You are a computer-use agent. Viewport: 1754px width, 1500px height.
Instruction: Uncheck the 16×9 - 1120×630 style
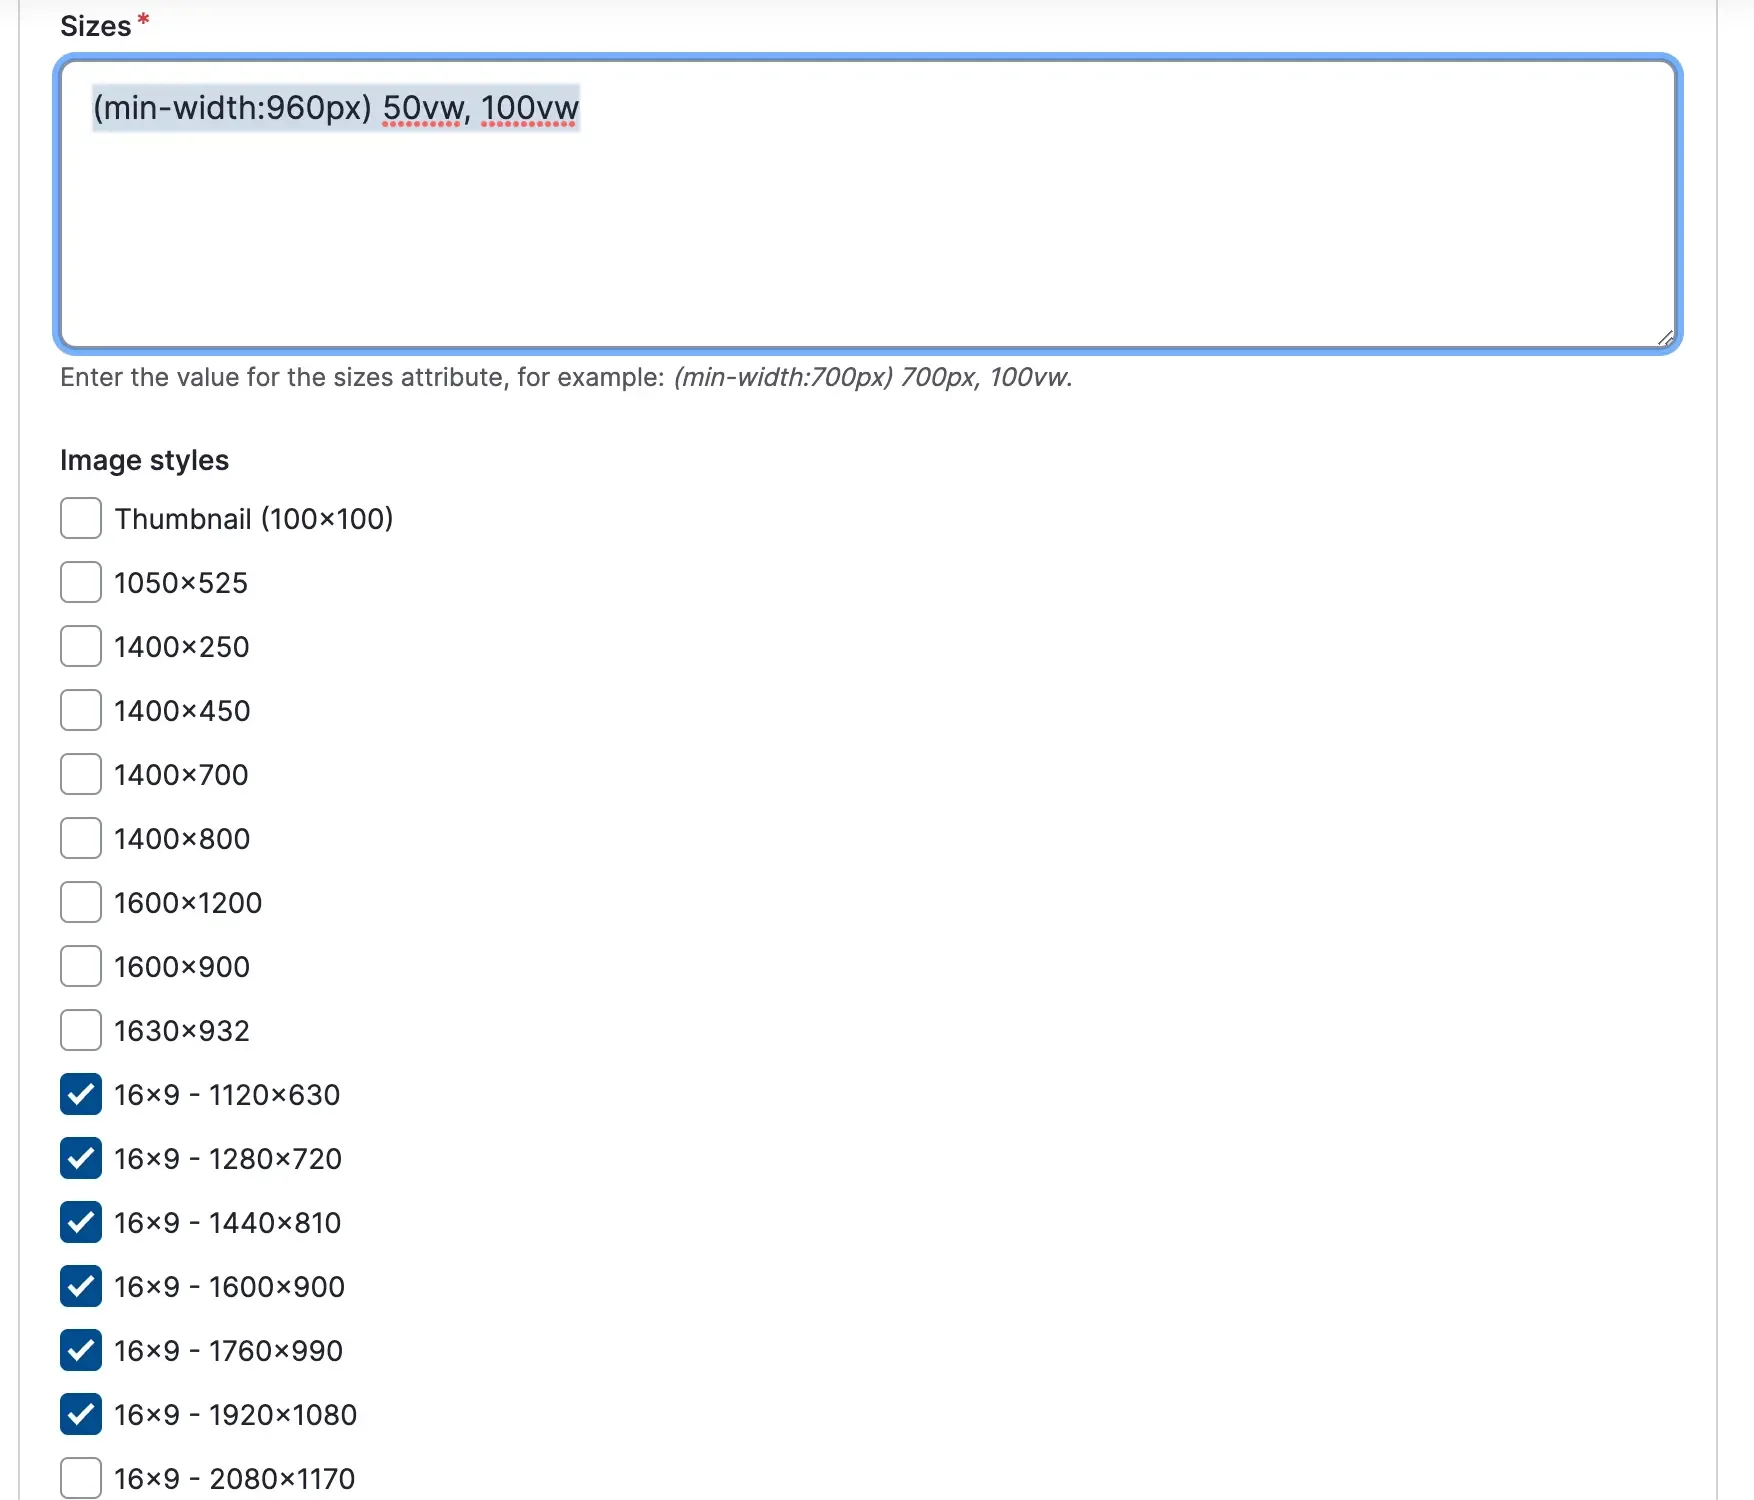pyautogui.click(x=80, y=1094)
